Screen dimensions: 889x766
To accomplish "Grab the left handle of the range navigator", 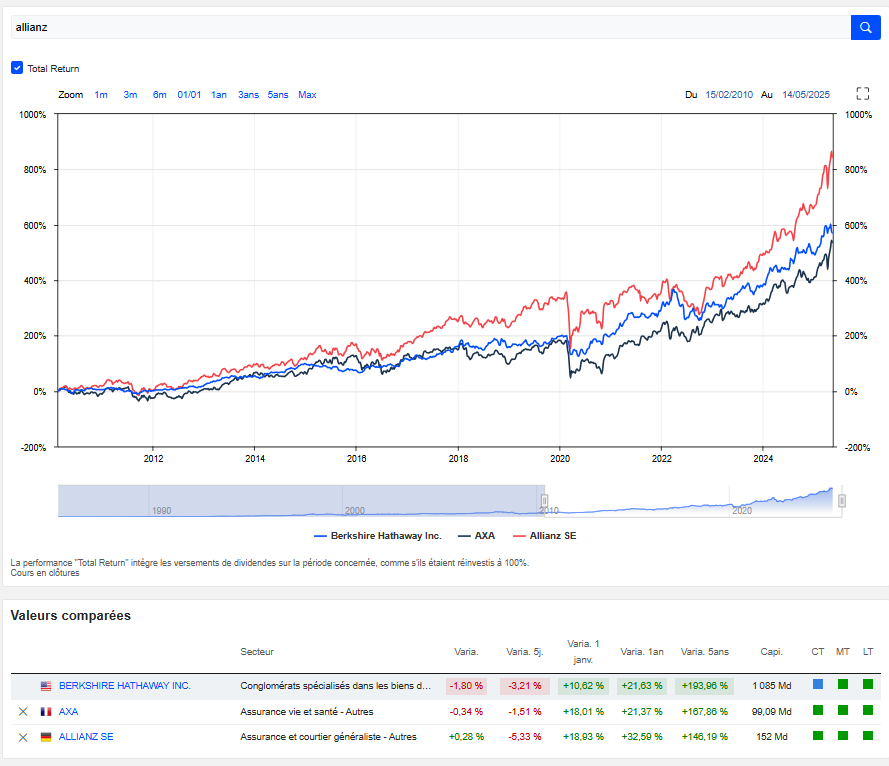I will pos(544,501).
